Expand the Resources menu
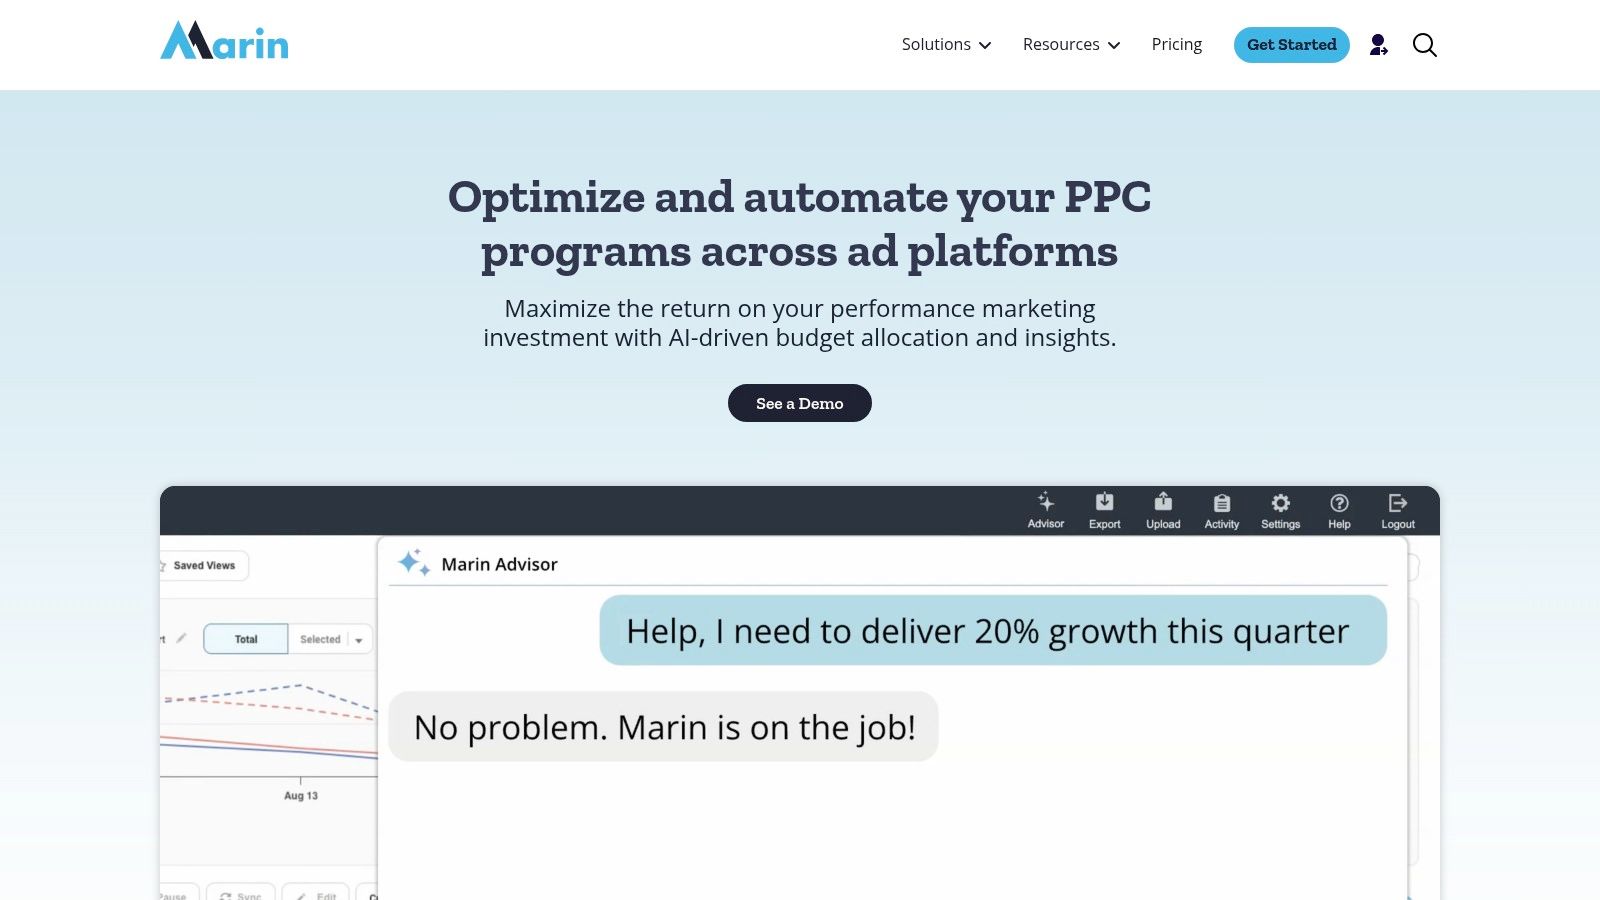This screenshot has width=1600, height=900. (x=1071, y=45)
